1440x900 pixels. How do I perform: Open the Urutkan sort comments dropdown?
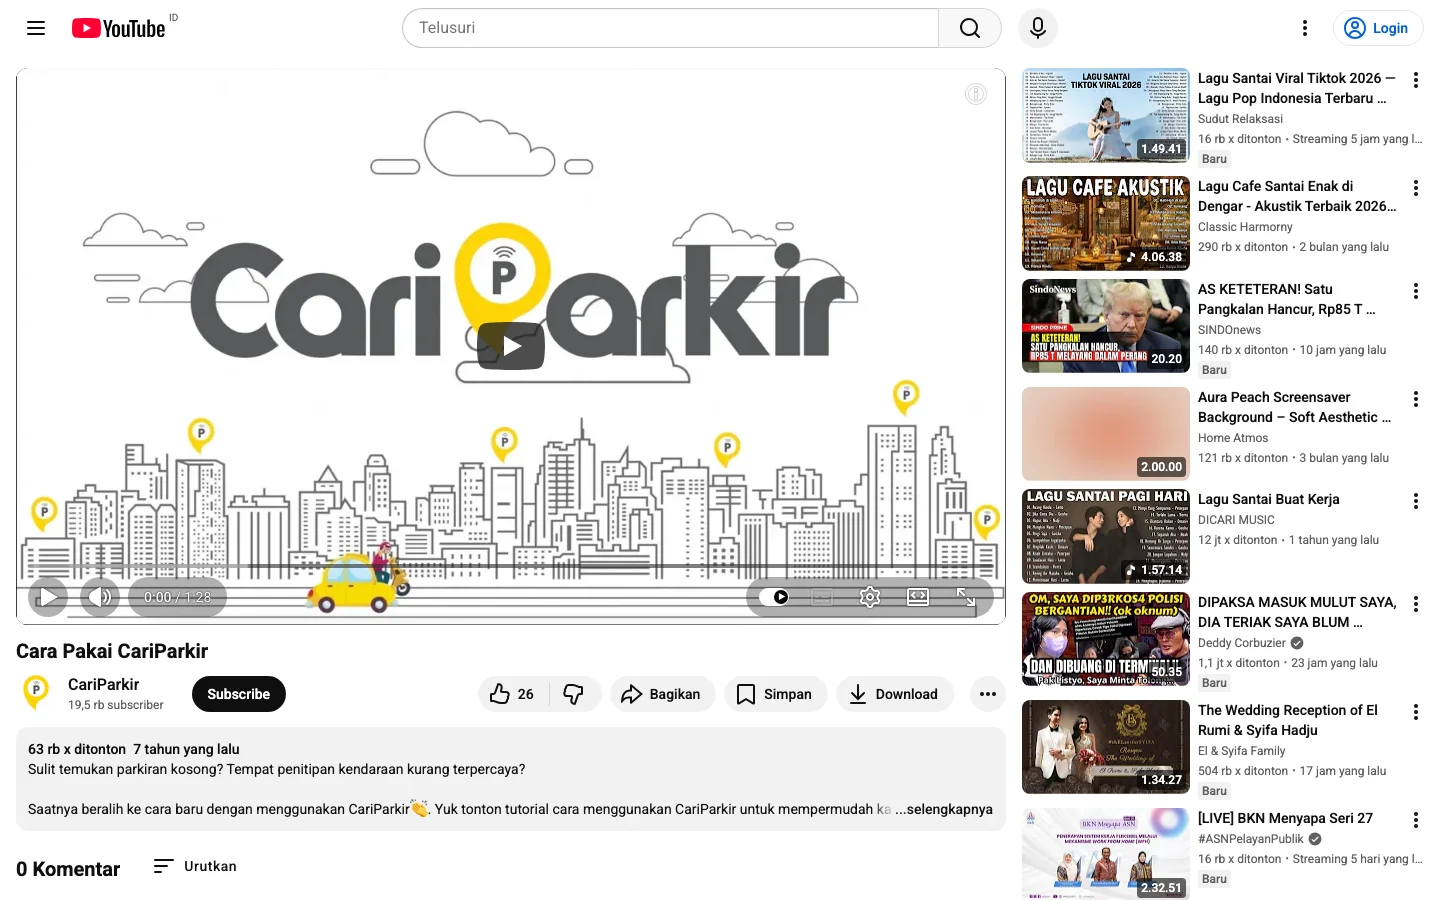(195, 866)
